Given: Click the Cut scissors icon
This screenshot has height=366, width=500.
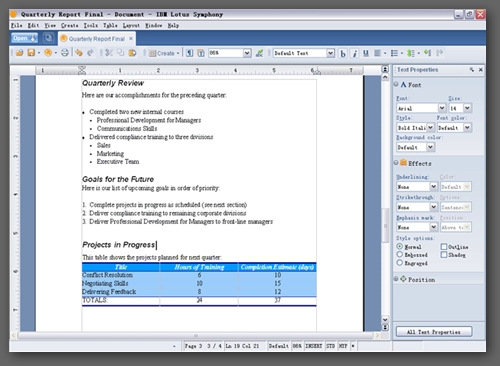Looking at the screenshot, I should (x=109, y=53).
